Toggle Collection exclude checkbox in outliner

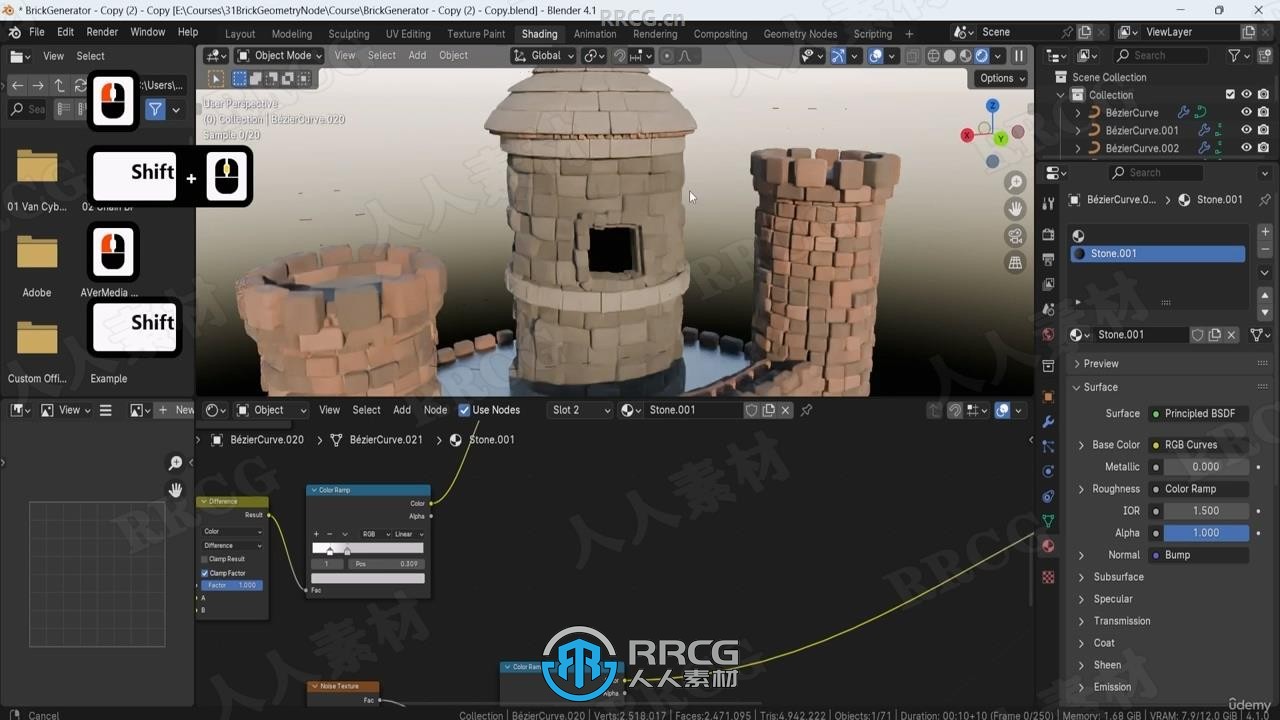[1230, 95]
